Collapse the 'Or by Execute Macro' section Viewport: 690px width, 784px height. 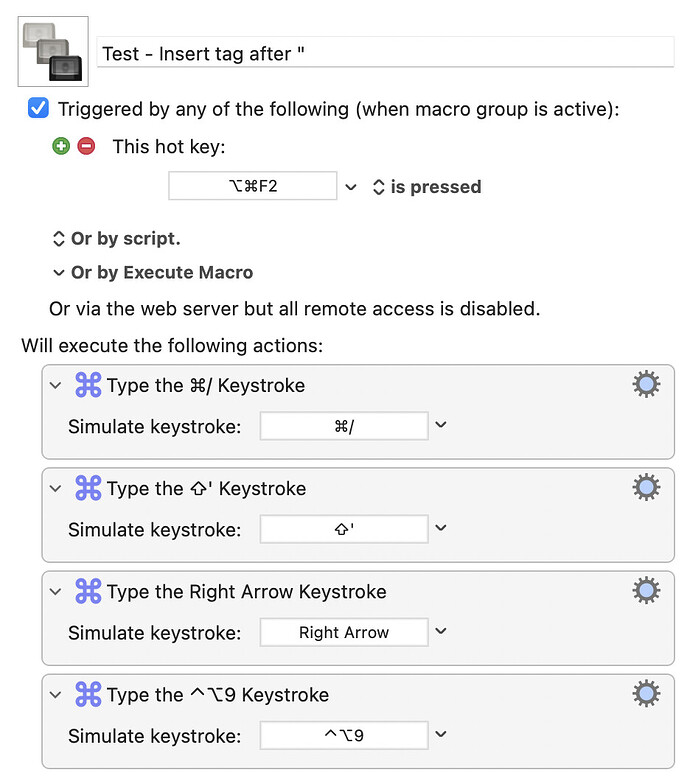pos(58,272)
